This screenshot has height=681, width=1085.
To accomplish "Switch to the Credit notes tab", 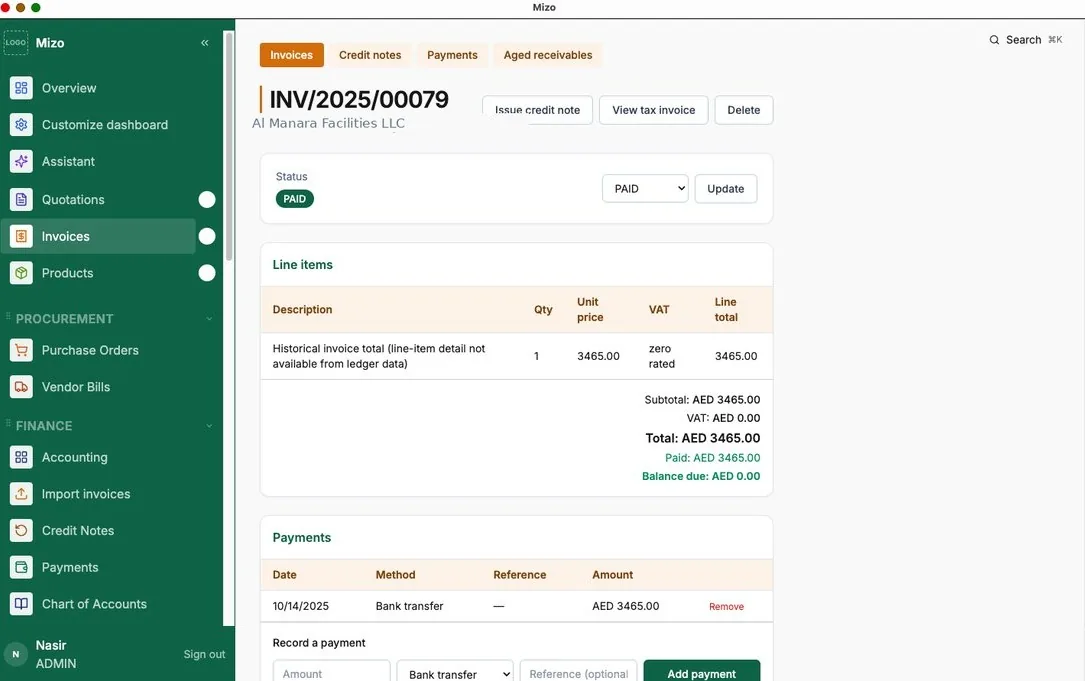I will pyautogui.click(x=370, y=55).
